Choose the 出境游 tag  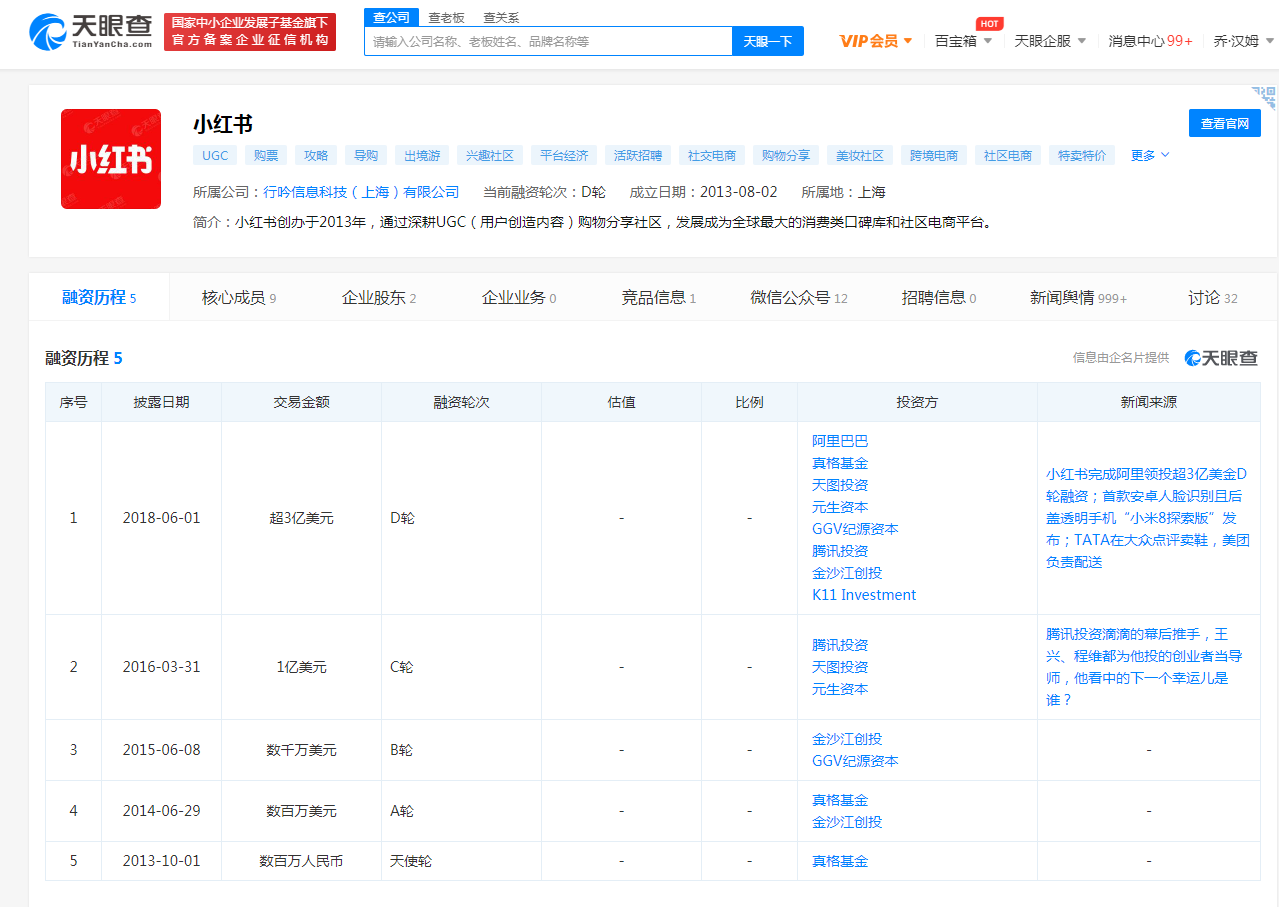(x=422, y=155)
